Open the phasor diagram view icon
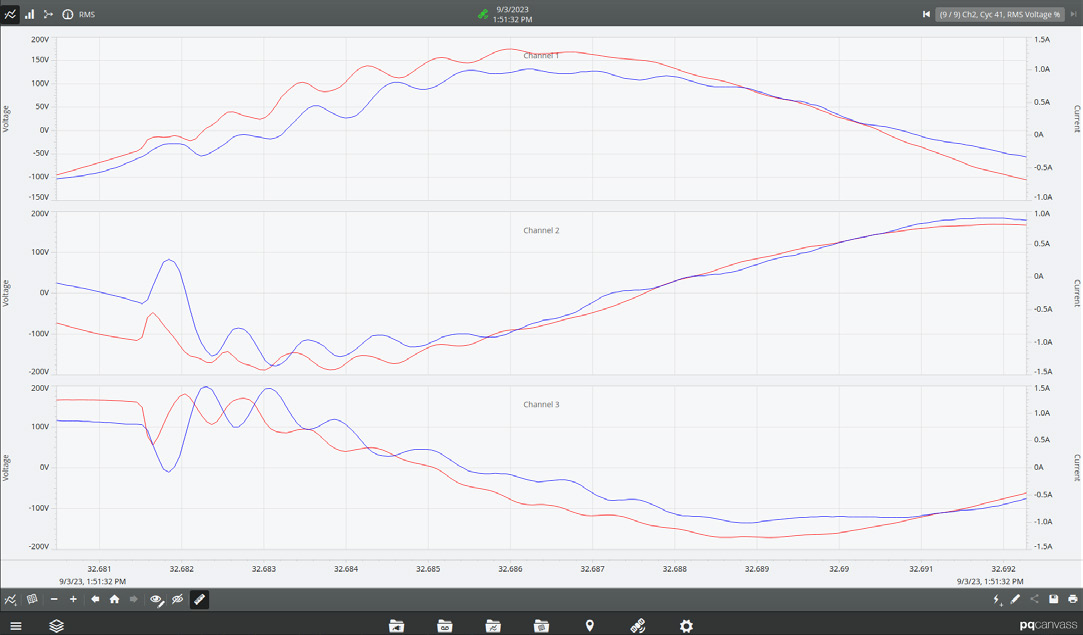Viewport: 1083px width, 635px height. [x=48, y=14]
